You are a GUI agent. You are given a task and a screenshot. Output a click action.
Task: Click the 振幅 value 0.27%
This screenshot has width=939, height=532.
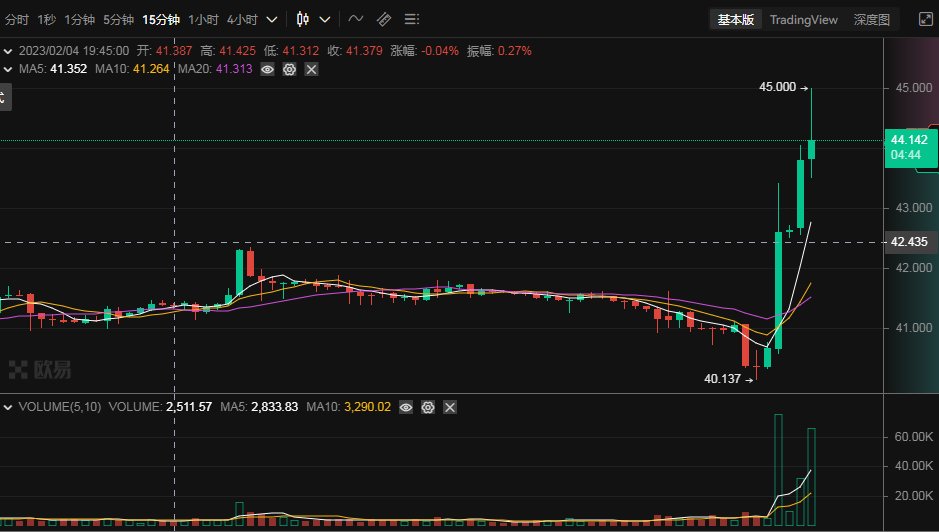(x=514, y=51)
